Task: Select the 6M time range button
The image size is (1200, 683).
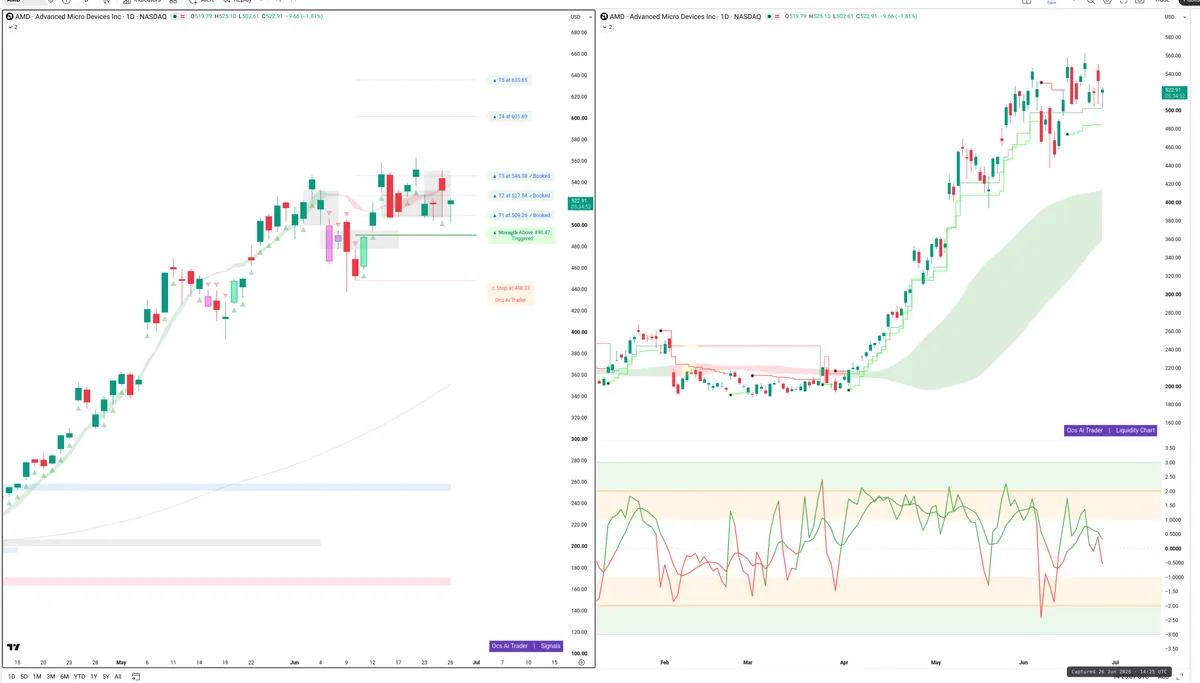Action: pos(65,676)
